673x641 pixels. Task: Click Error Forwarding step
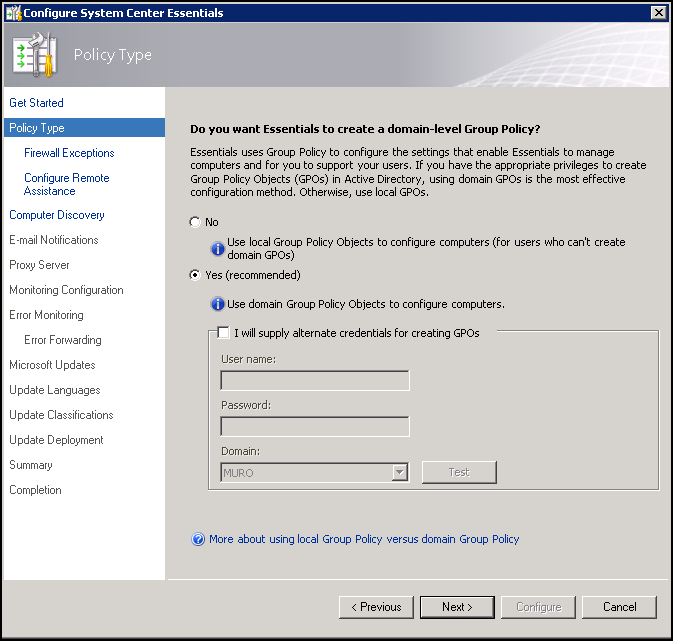63,340
